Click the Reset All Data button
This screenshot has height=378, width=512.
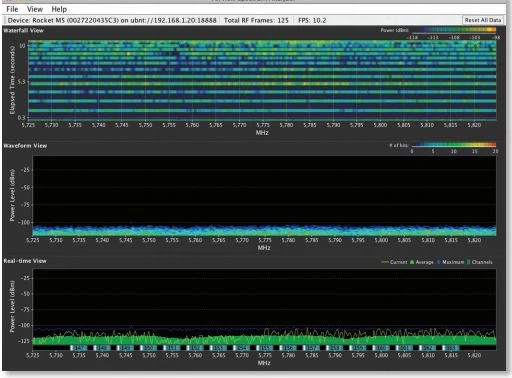[483, 20]
